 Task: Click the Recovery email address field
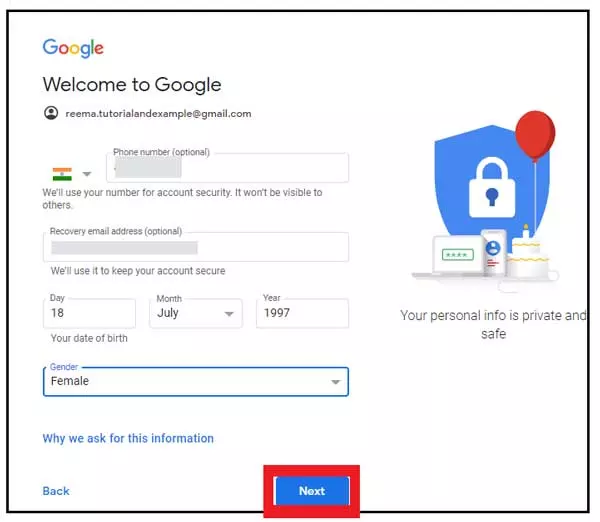click(196, 247)
